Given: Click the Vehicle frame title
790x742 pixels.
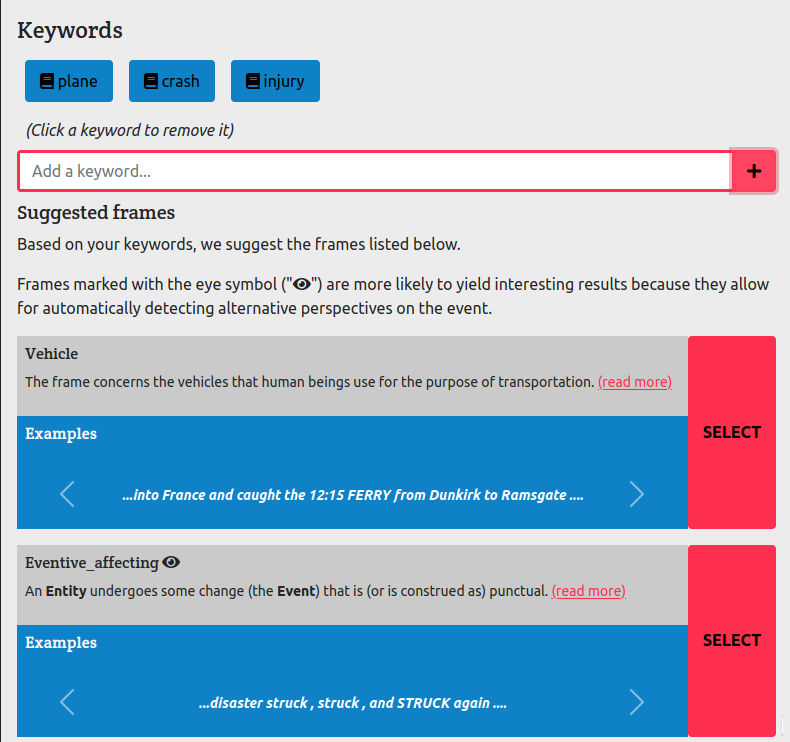Looking at the screenshot, I should point(52,354).
